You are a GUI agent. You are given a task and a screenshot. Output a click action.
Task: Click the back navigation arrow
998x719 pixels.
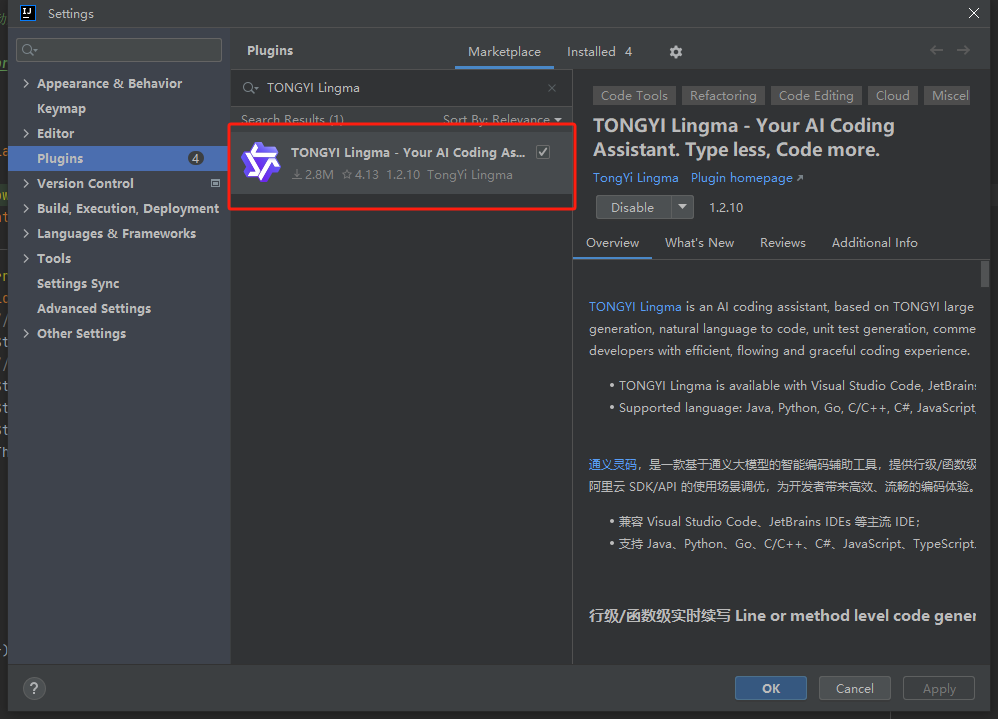pyautogui.click(x=936, y=50)
